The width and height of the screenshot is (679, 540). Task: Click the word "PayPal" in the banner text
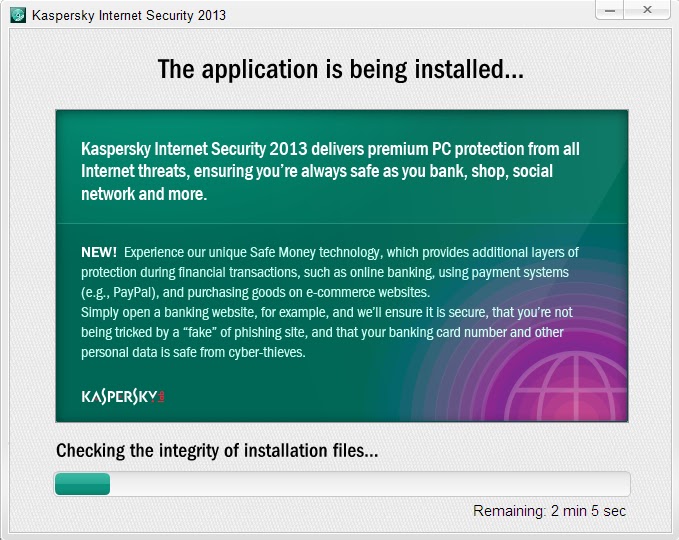coord(134,292)
